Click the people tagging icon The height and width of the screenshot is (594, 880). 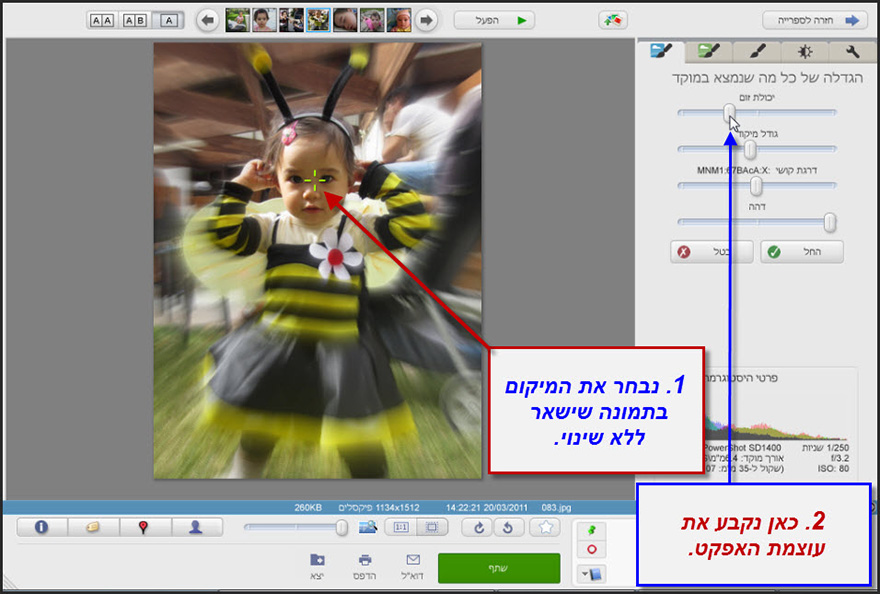pos(193,526)
